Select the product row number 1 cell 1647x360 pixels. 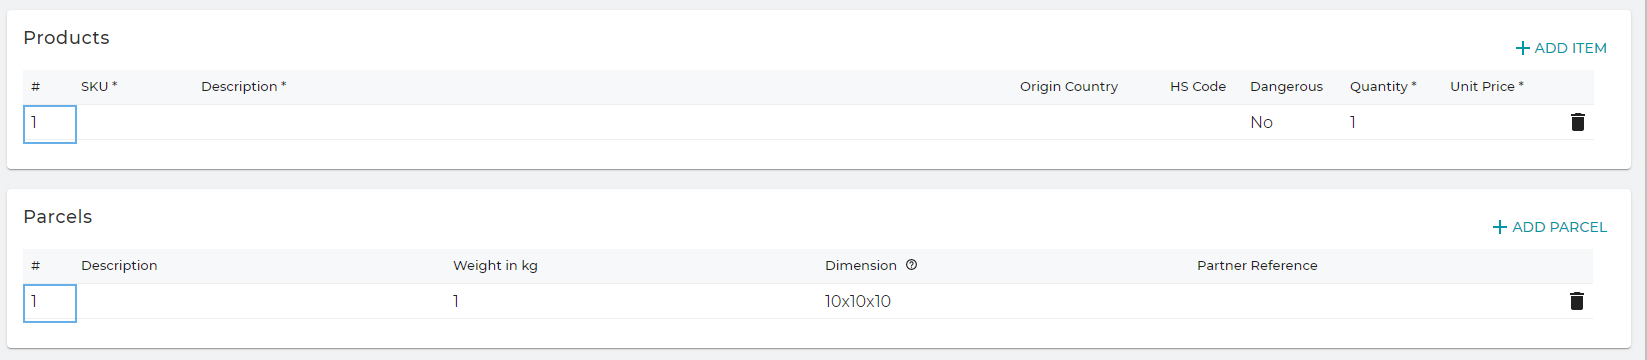tap(50, 125)
